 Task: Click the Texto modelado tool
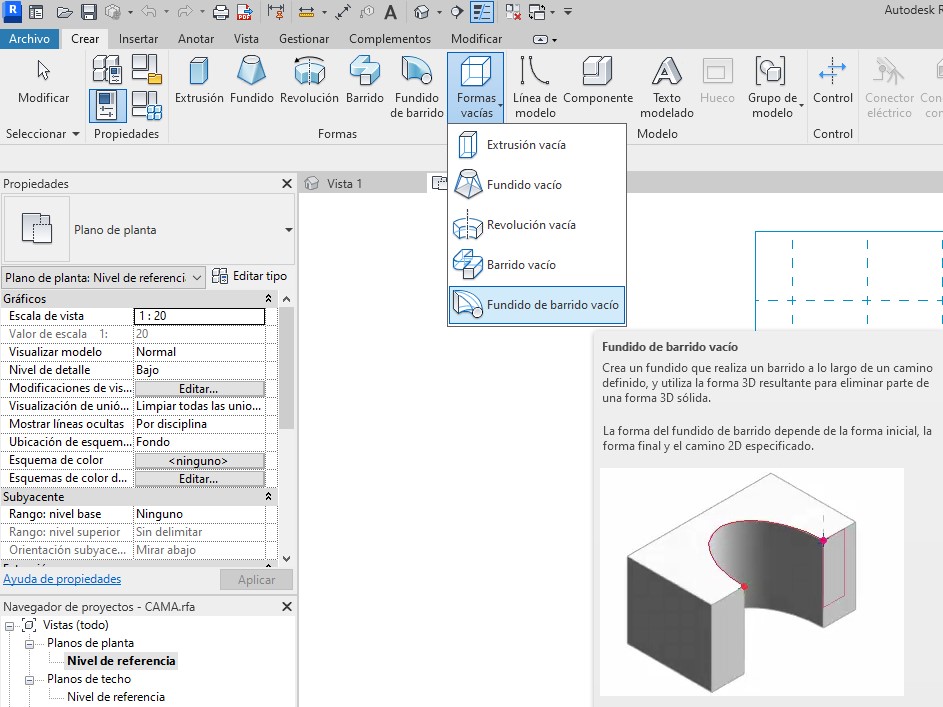point(666,87)
